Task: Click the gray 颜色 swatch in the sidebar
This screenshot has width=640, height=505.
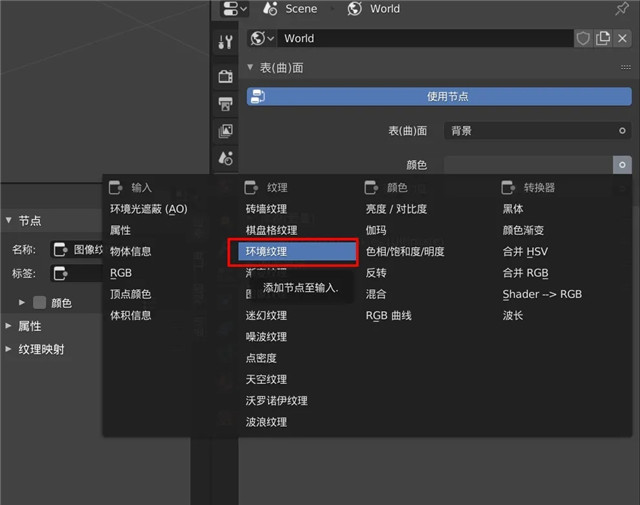Action: (40, 303)
